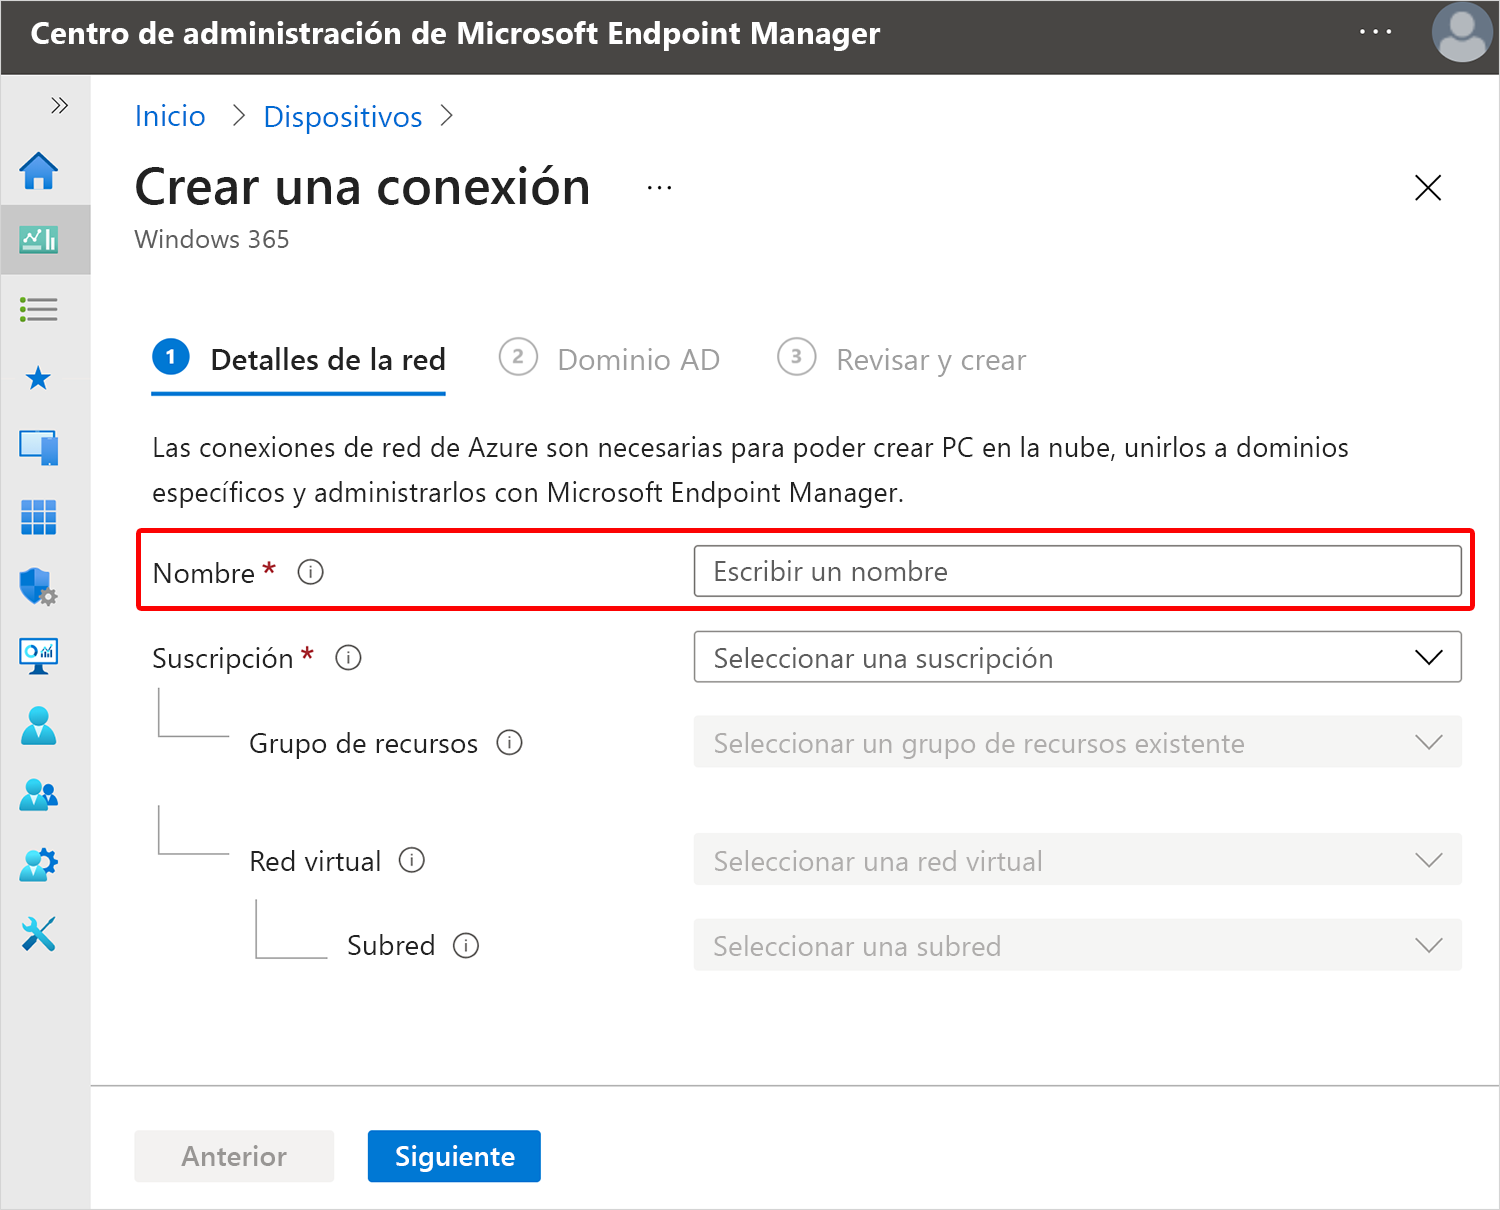Viewport: 1500px width, 1210px height.
Task: Open the Dashboard chart icon in the sidebar
Action: pos(39,239)
